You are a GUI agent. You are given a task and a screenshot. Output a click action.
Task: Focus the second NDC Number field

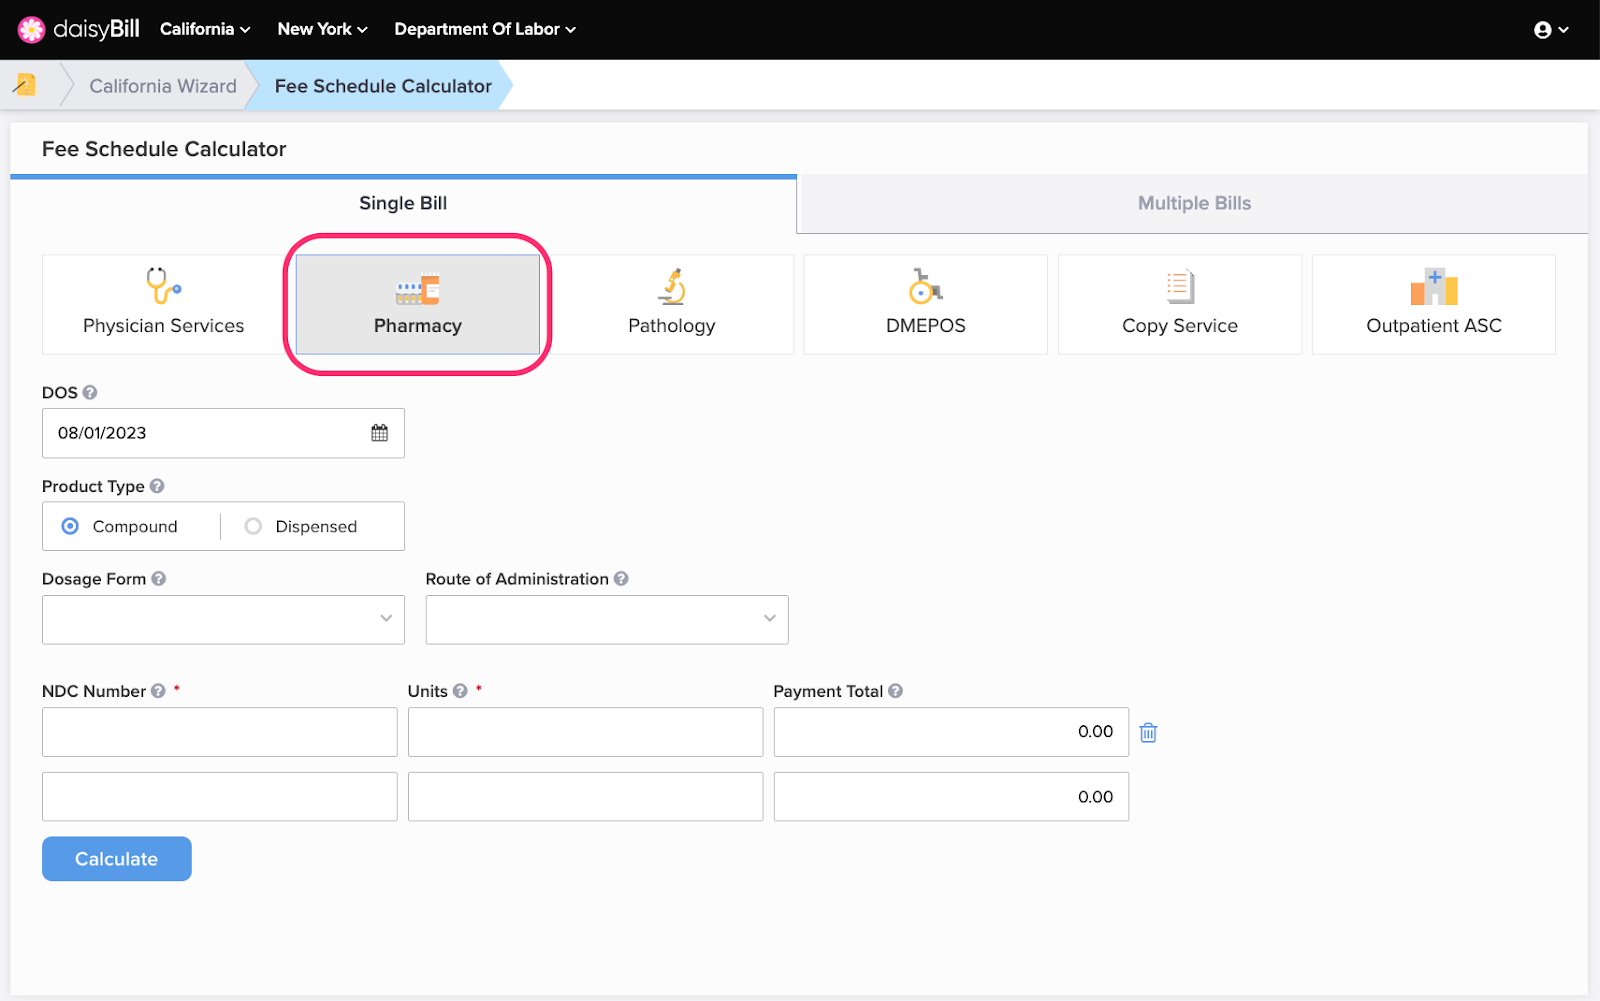tap(220, 797)
